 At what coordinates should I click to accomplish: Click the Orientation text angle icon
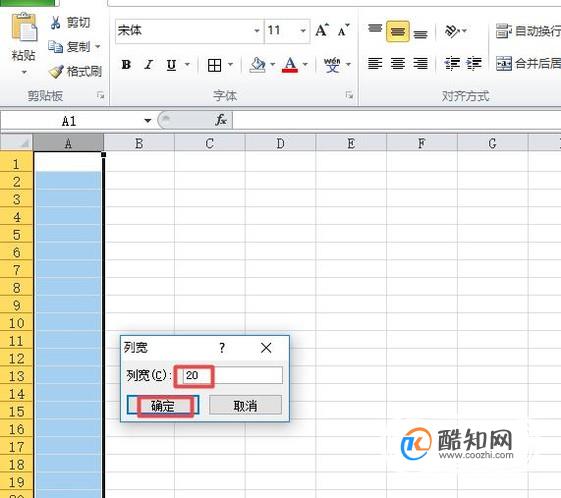coord(452,31)
